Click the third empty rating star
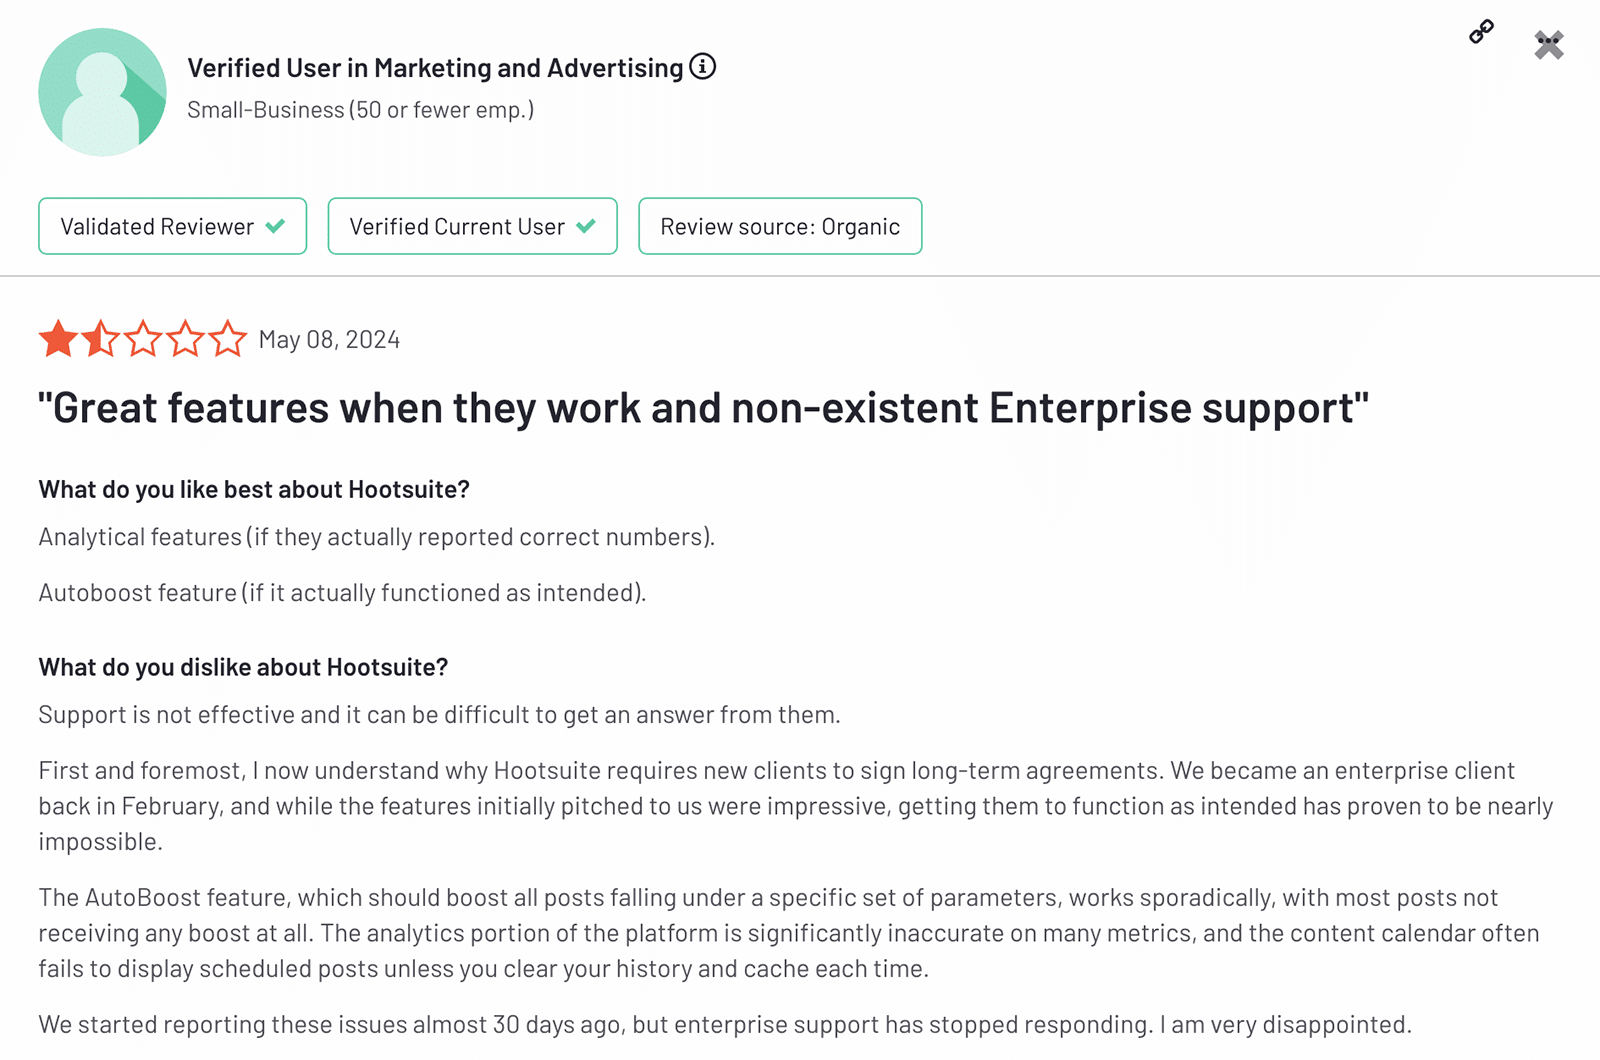Viewport: 1600px width, 1060px height. 143,339
